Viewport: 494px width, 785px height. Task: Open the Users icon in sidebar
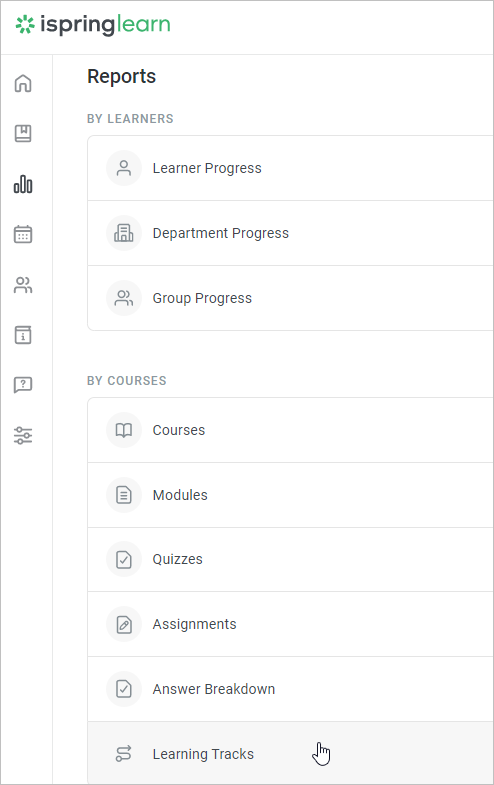(x=23, y=285)
